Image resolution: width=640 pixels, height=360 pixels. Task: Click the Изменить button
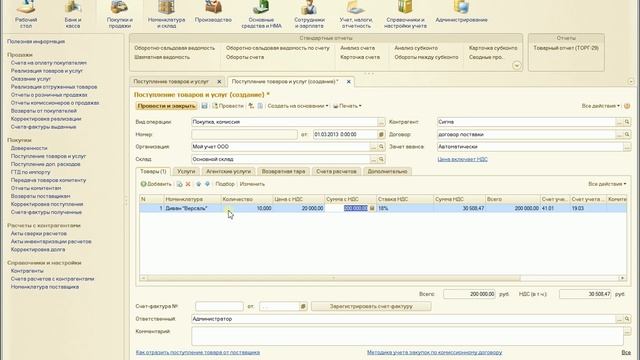[252, 184]
